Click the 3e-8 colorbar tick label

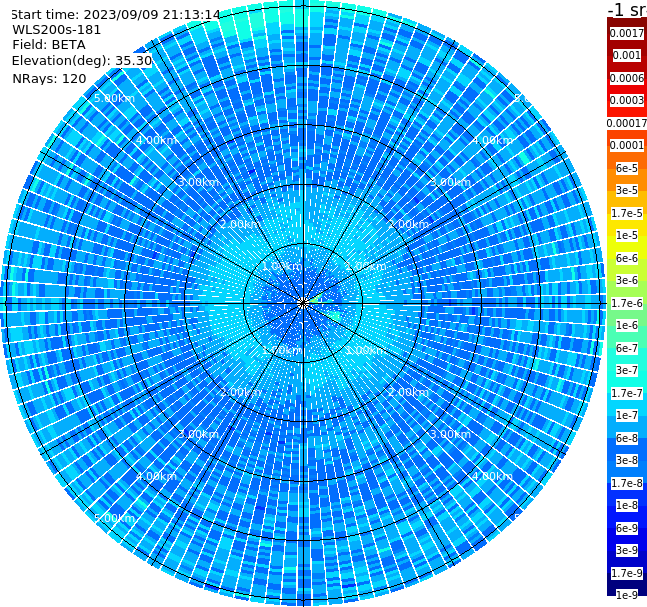(627, 460)
